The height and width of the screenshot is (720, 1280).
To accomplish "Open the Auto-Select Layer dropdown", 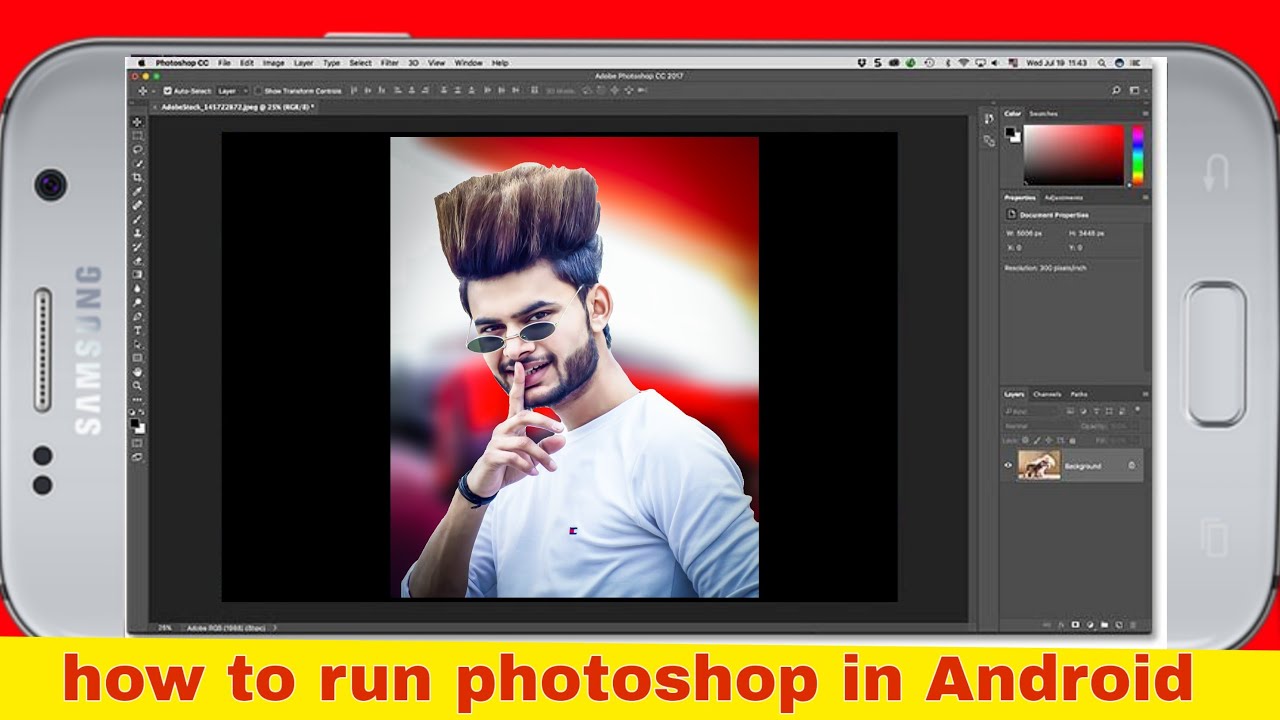I will (x=231, y=90).
